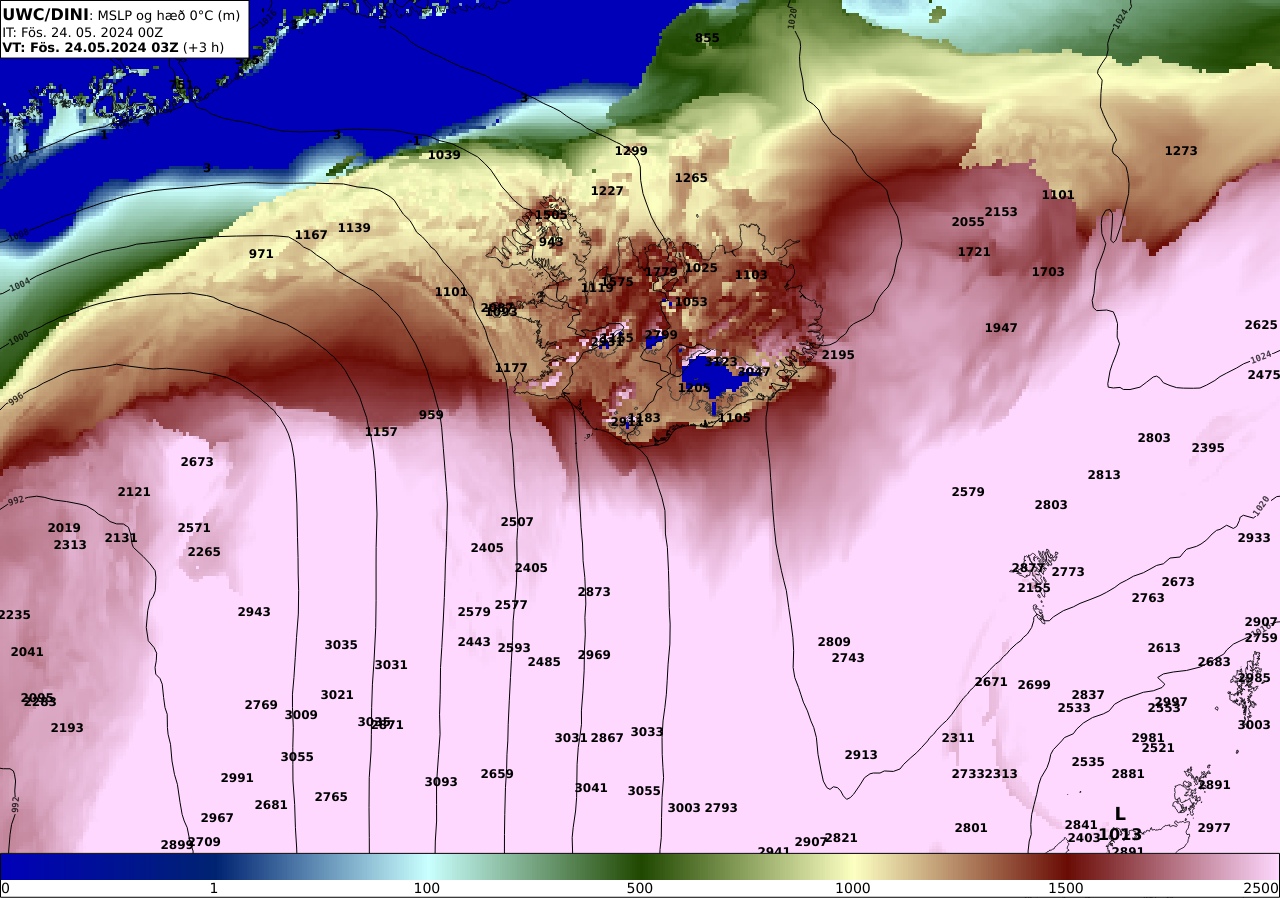Click the map value 2507
1280x898 pixels.
(517, 522)
